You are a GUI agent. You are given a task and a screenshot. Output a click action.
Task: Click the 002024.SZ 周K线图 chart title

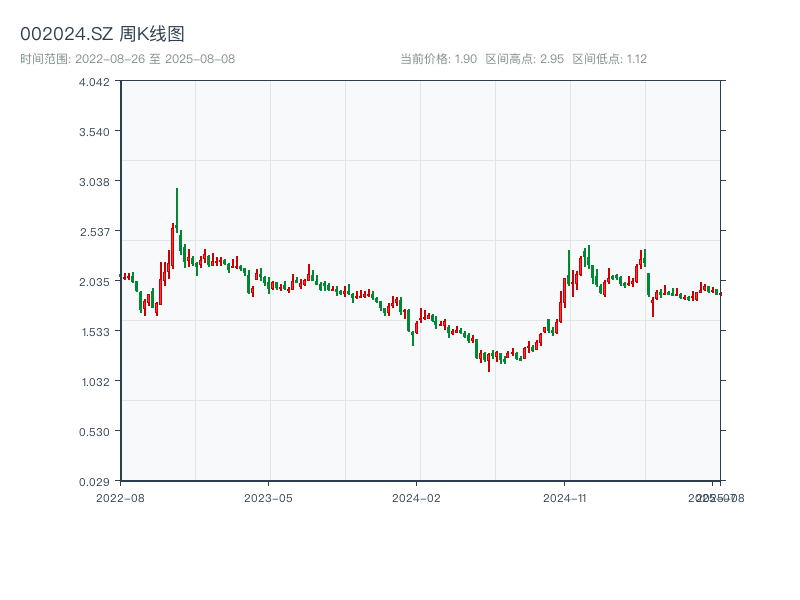tap(102, 34)
